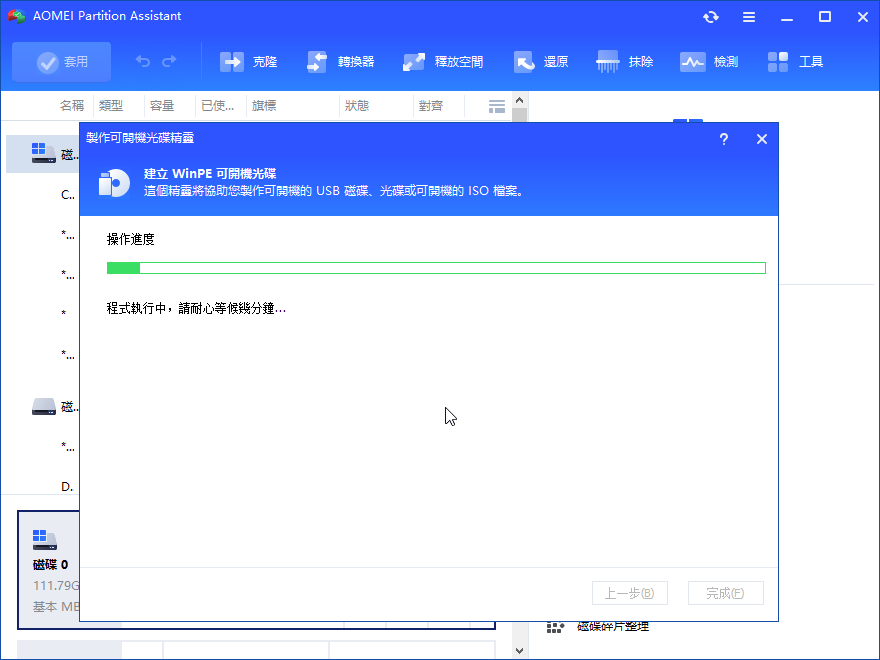
Task: Click the 類型 column header
Action: [111, 106]
